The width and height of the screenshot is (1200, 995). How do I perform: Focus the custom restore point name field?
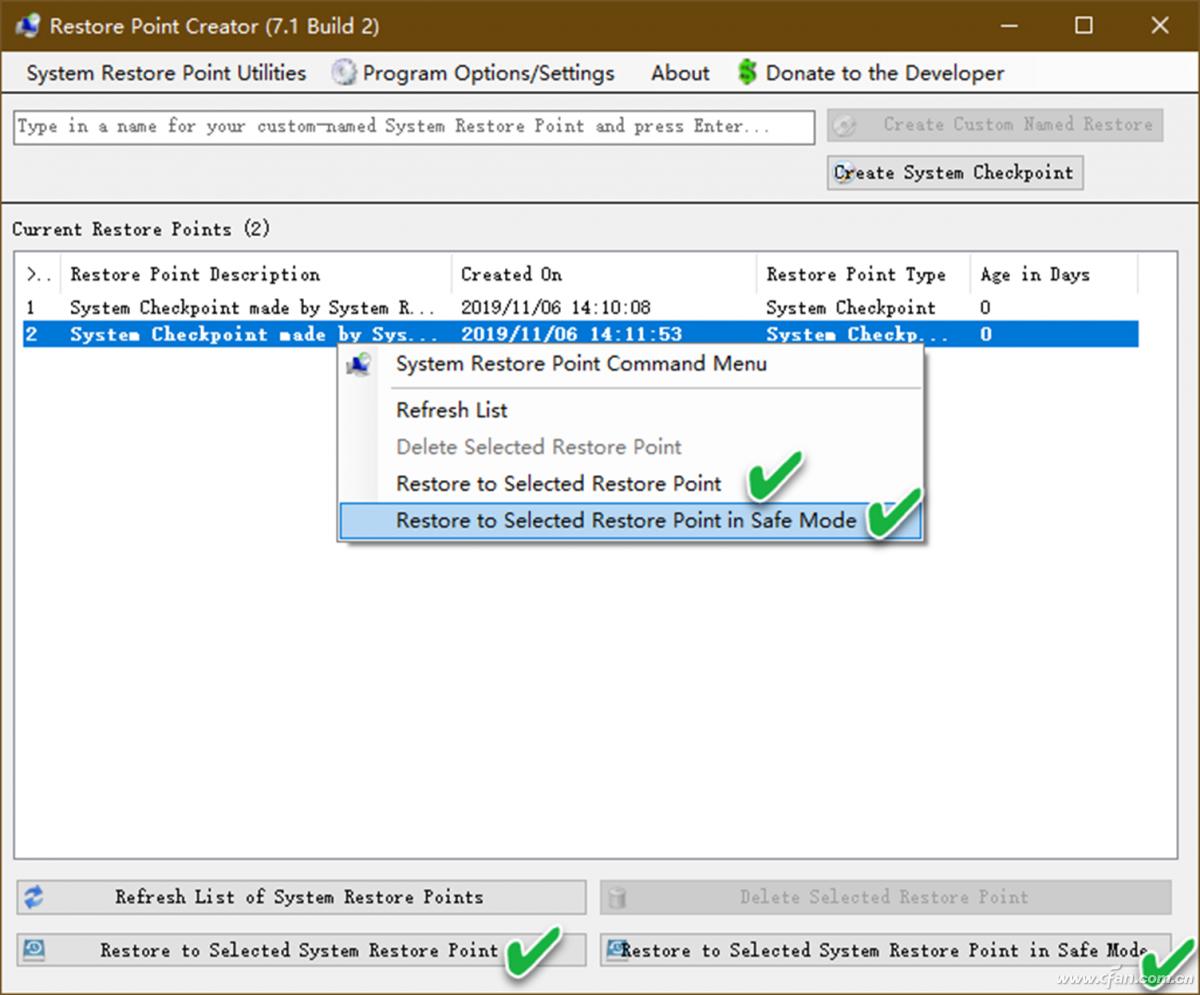[413, 127]
